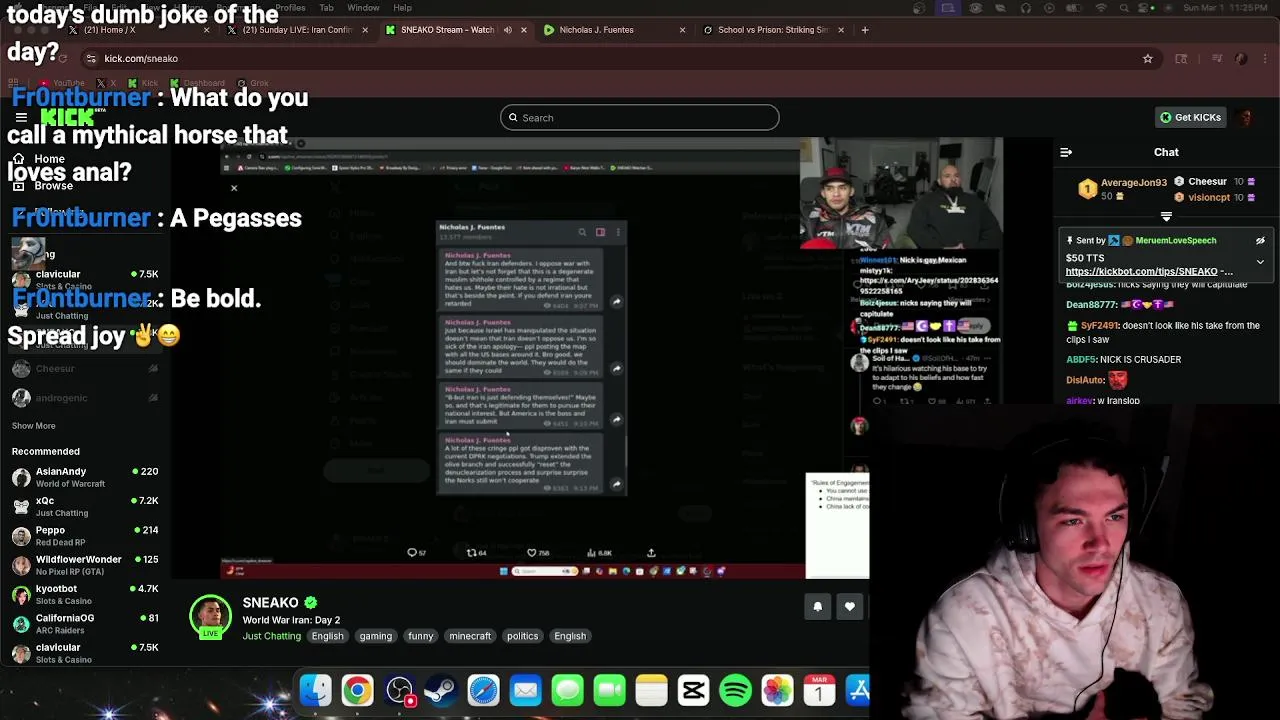Open Photos from the Dock
The width and height of the screenshot is (1280, 720).
point(777,690)
